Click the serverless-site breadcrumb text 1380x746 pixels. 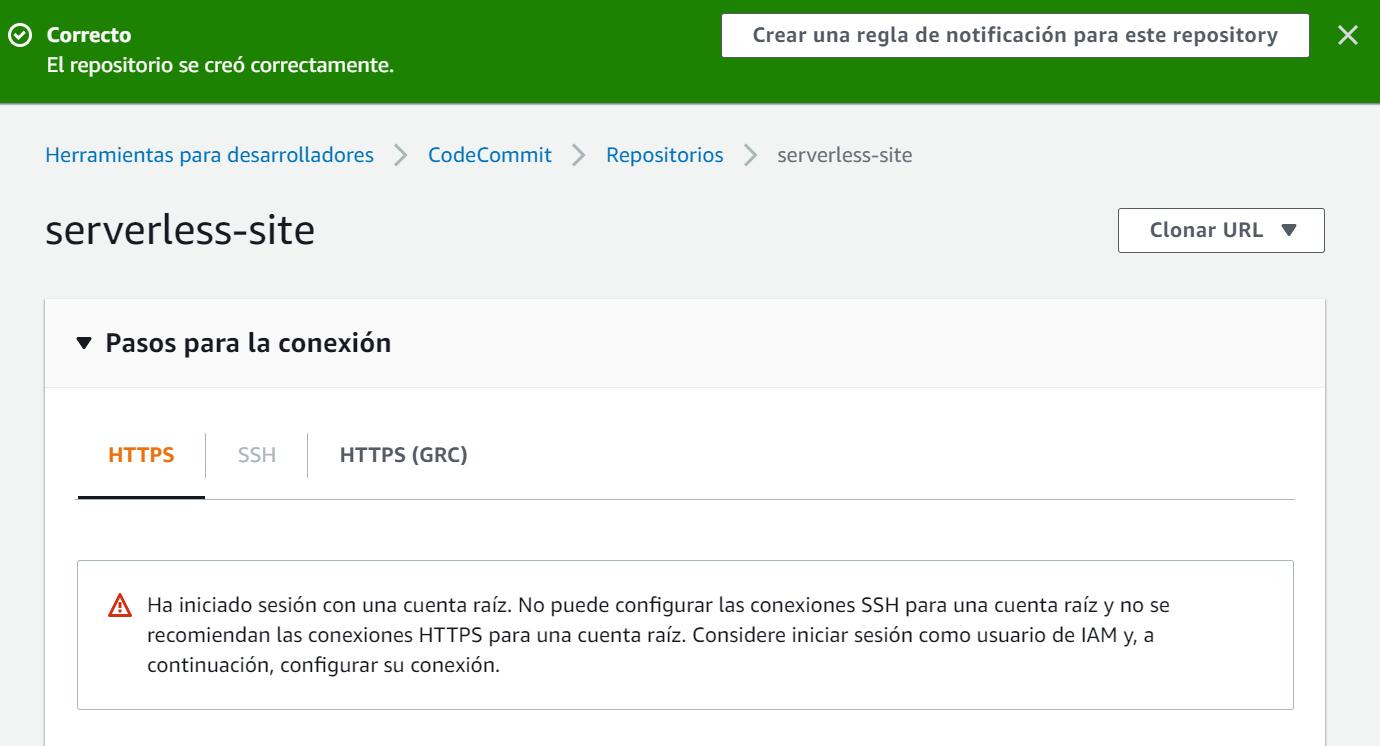pos(845,155)
